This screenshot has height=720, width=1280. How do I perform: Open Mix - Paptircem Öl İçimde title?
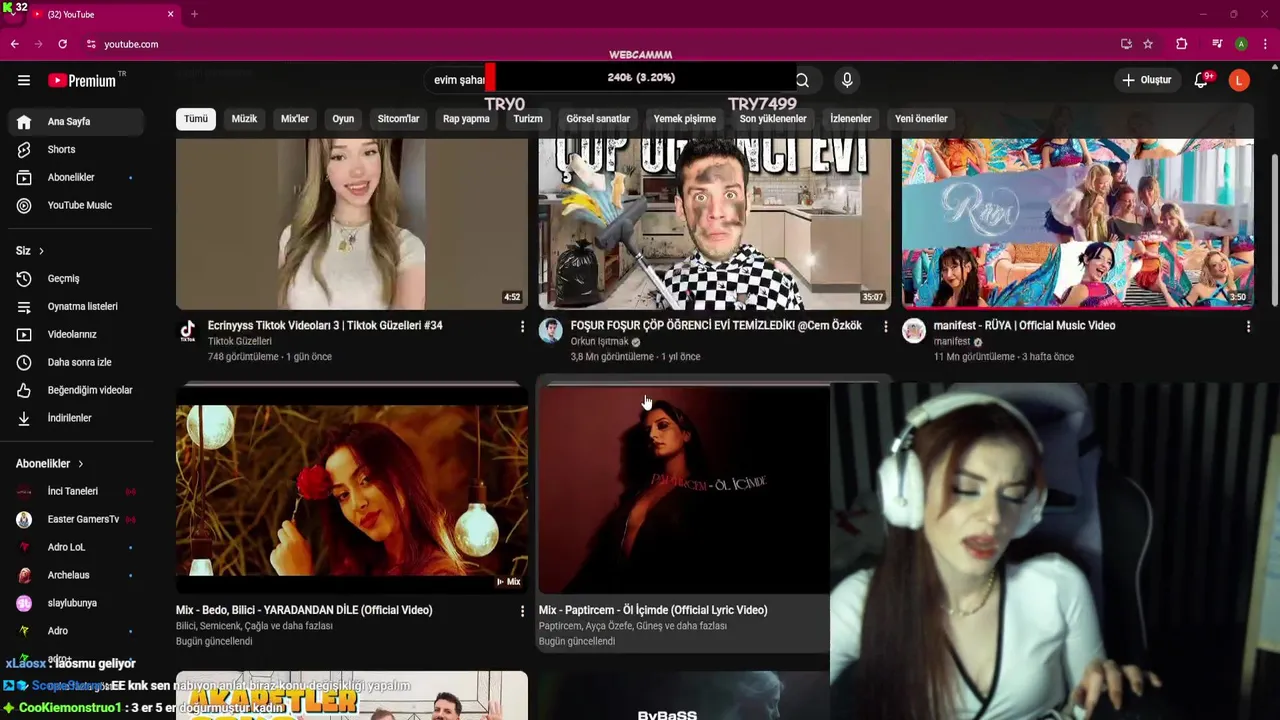[653, 610]
